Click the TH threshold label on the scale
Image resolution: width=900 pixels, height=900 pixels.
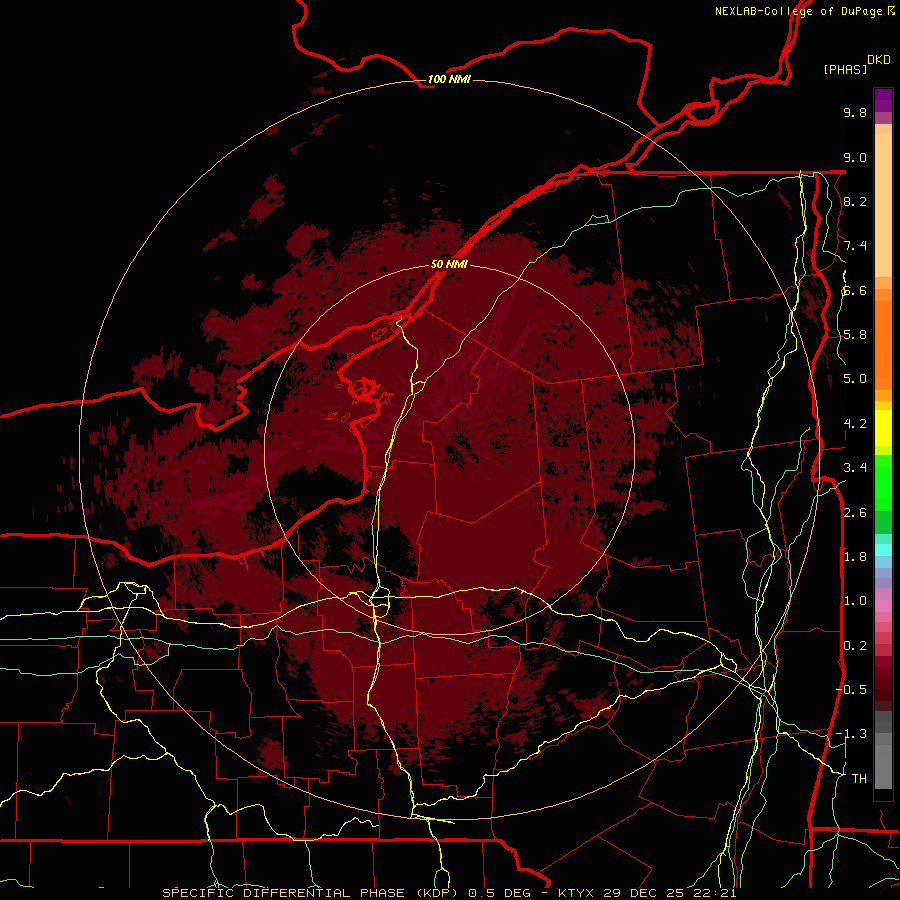pyautogui.click(x=859, y=778)
